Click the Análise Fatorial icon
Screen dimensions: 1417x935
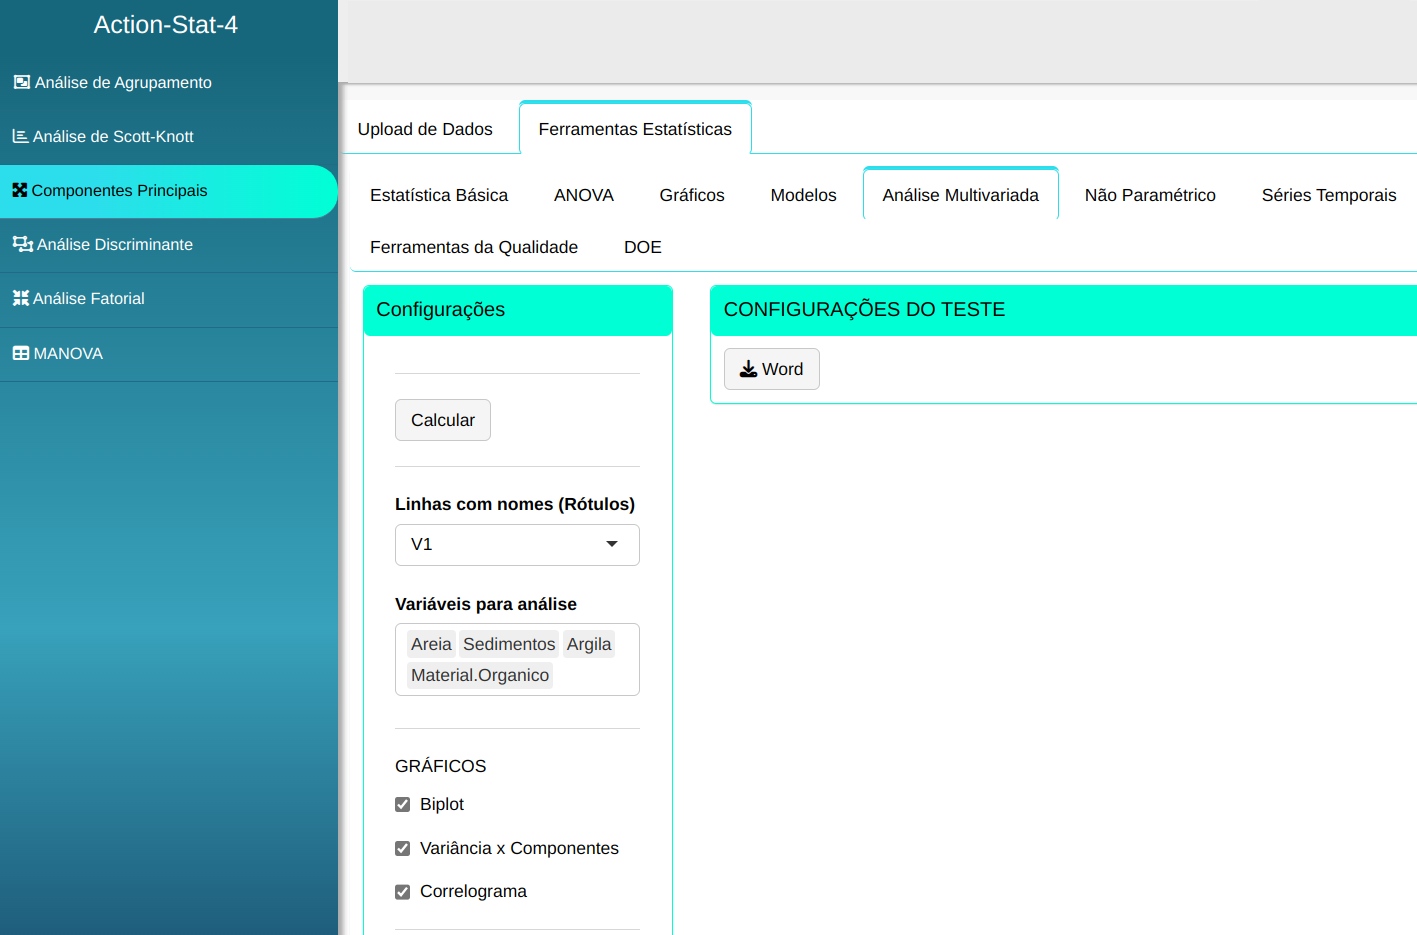(x=20, y=298)
